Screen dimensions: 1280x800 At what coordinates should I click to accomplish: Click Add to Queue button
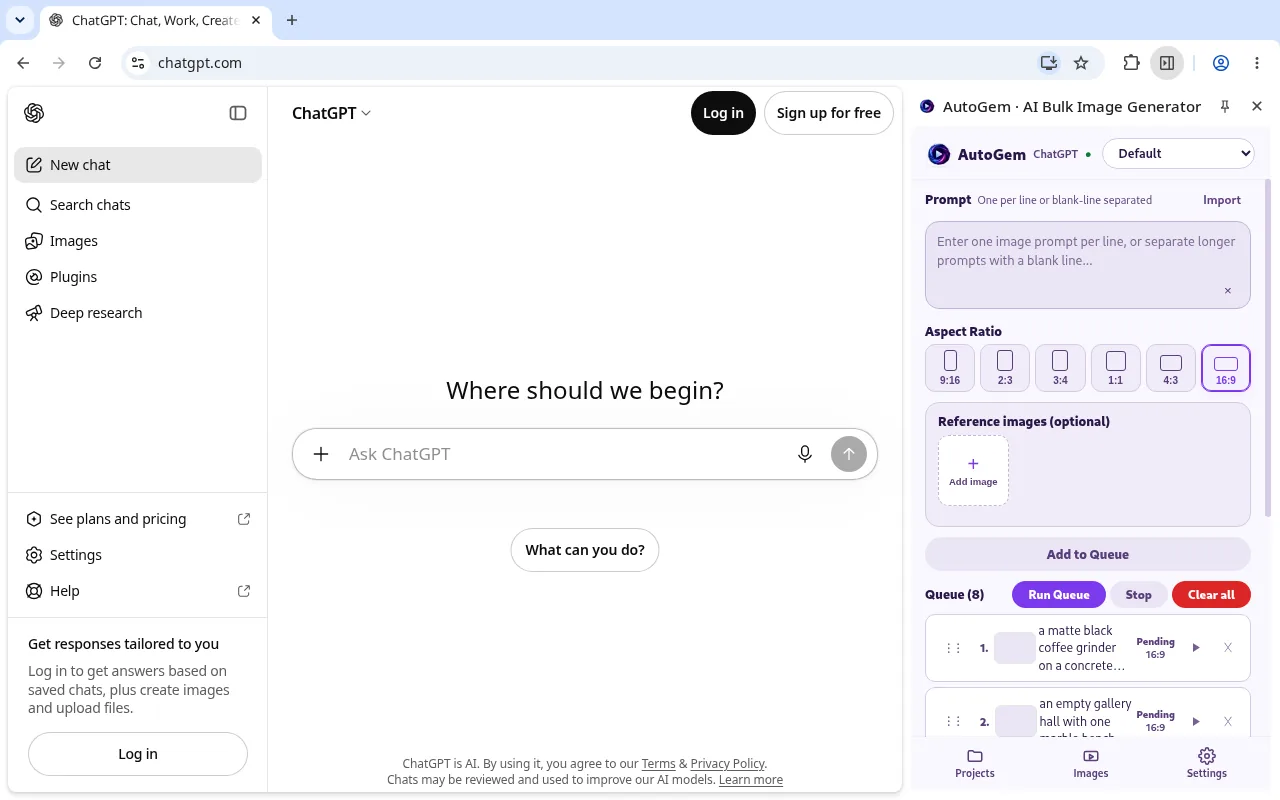pos(1088,554)
